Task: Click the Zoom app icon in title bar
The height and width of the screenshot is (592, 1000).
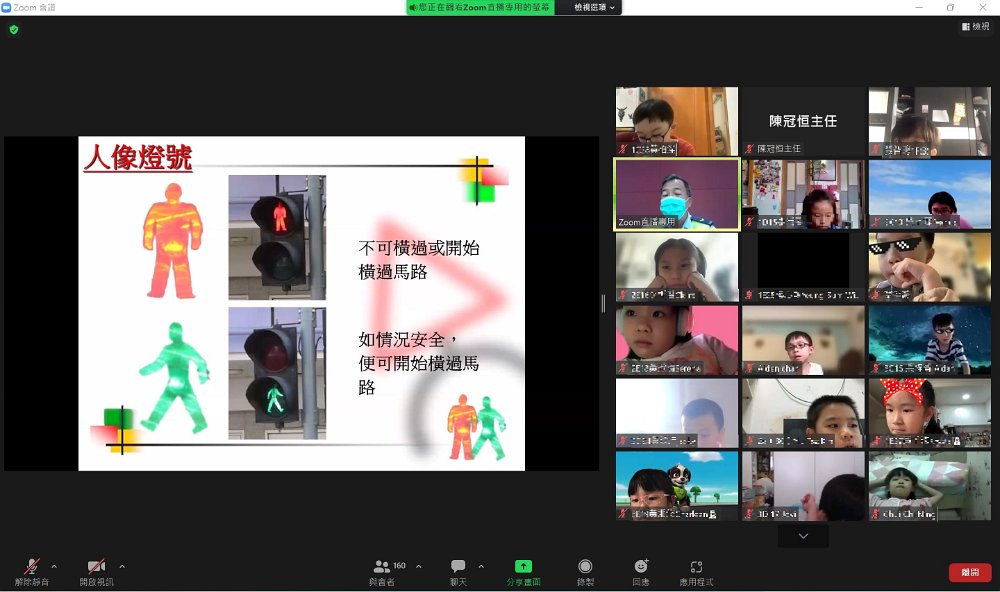Action: point(6,7)
